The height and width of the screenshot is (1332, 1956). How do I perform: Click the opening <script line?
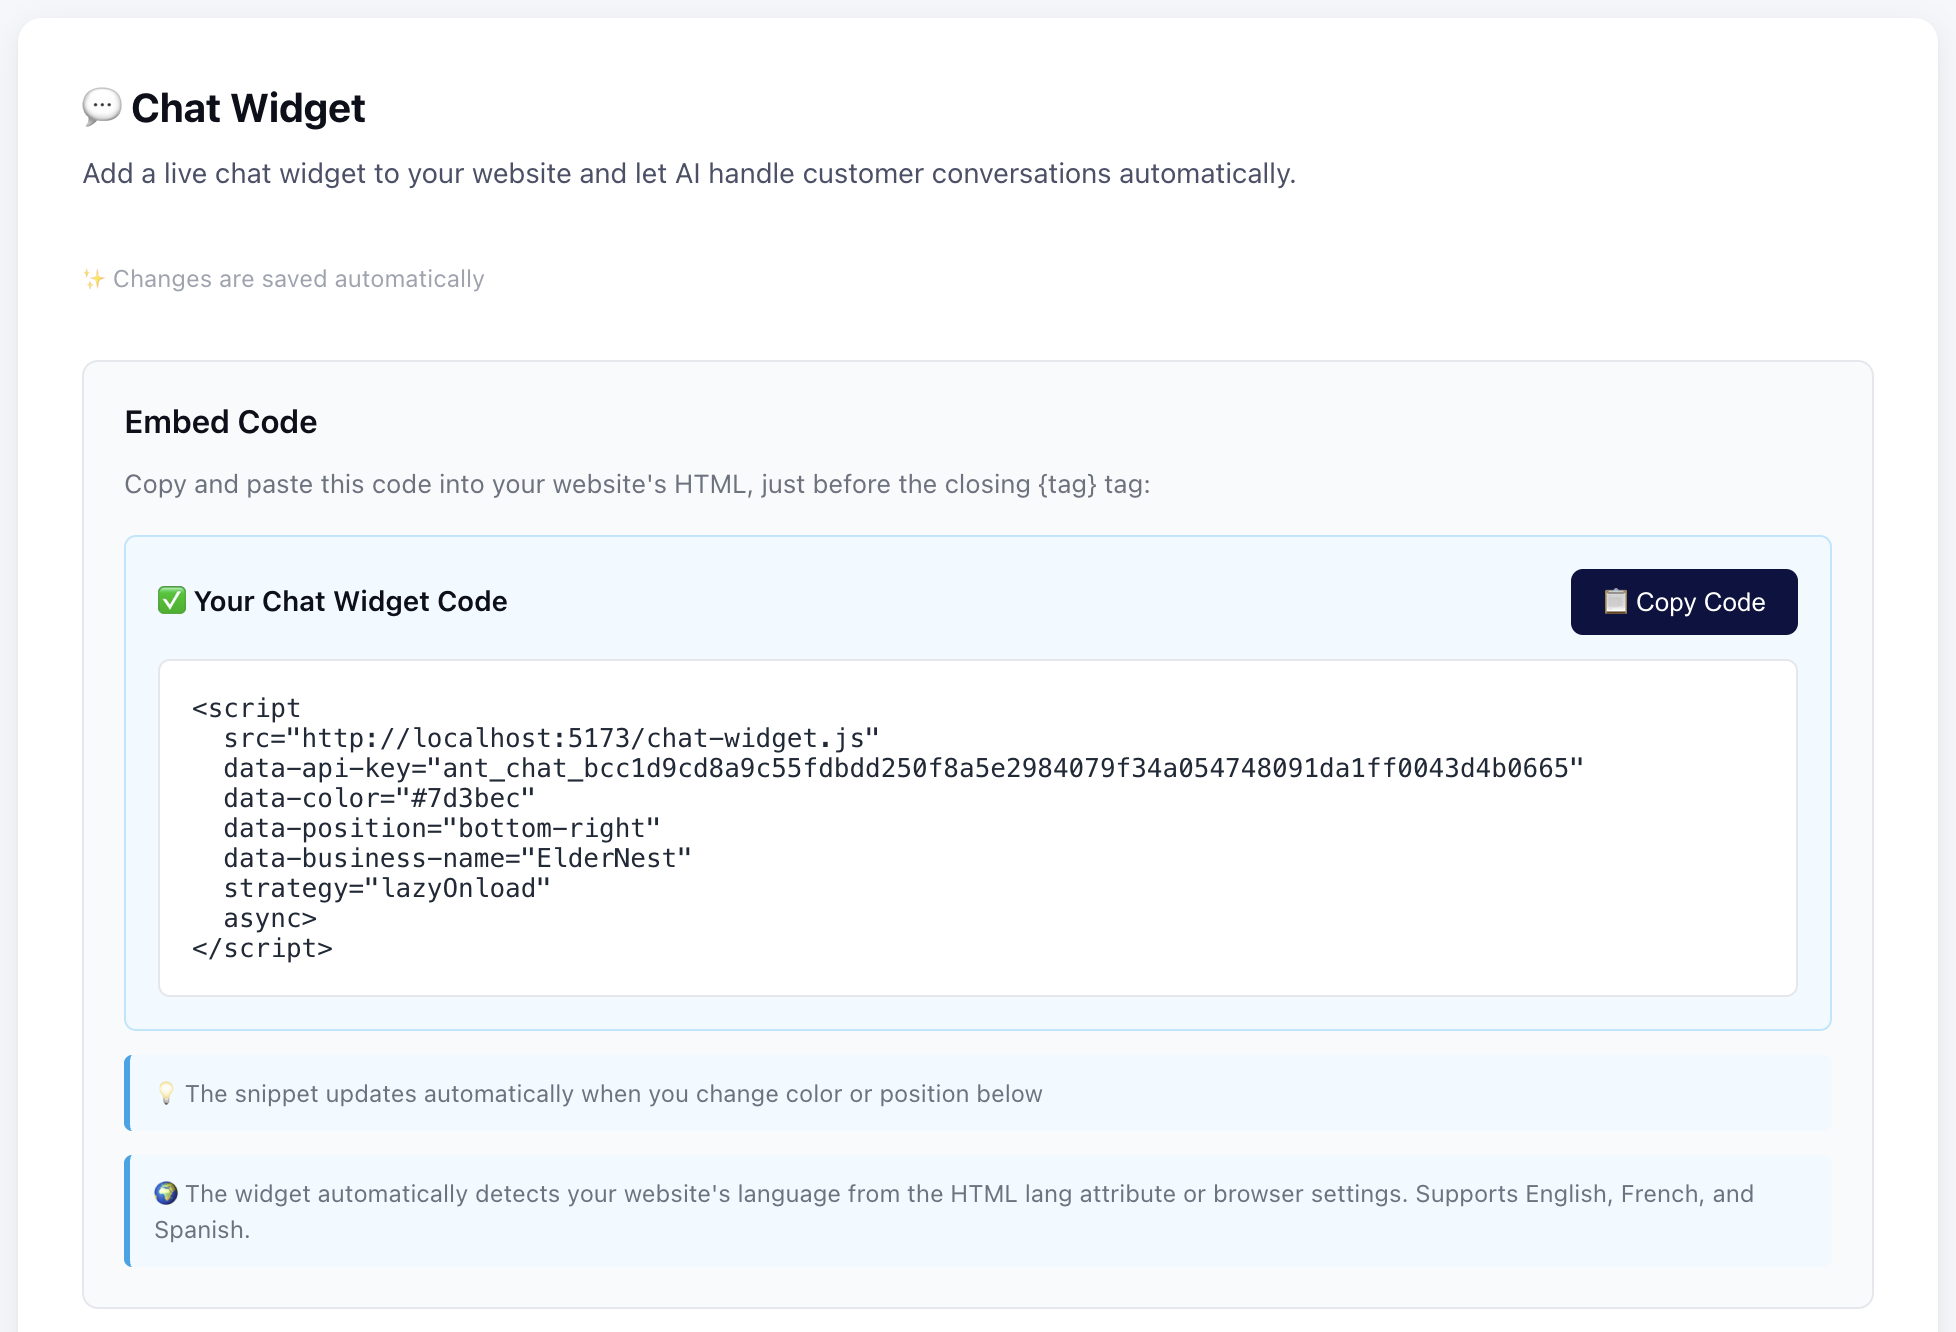point(246,708)
